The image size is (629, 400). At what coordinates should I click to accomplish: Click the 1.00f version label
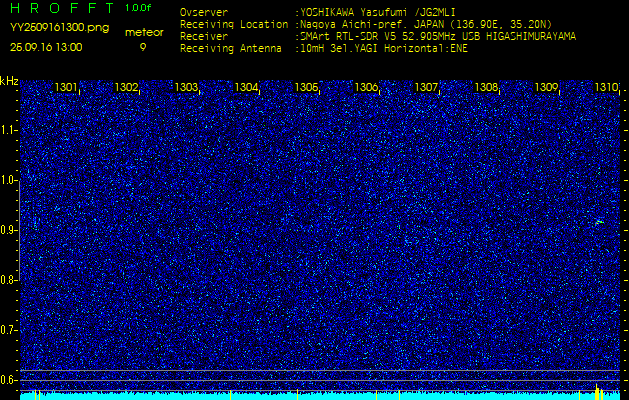[139, 8]
